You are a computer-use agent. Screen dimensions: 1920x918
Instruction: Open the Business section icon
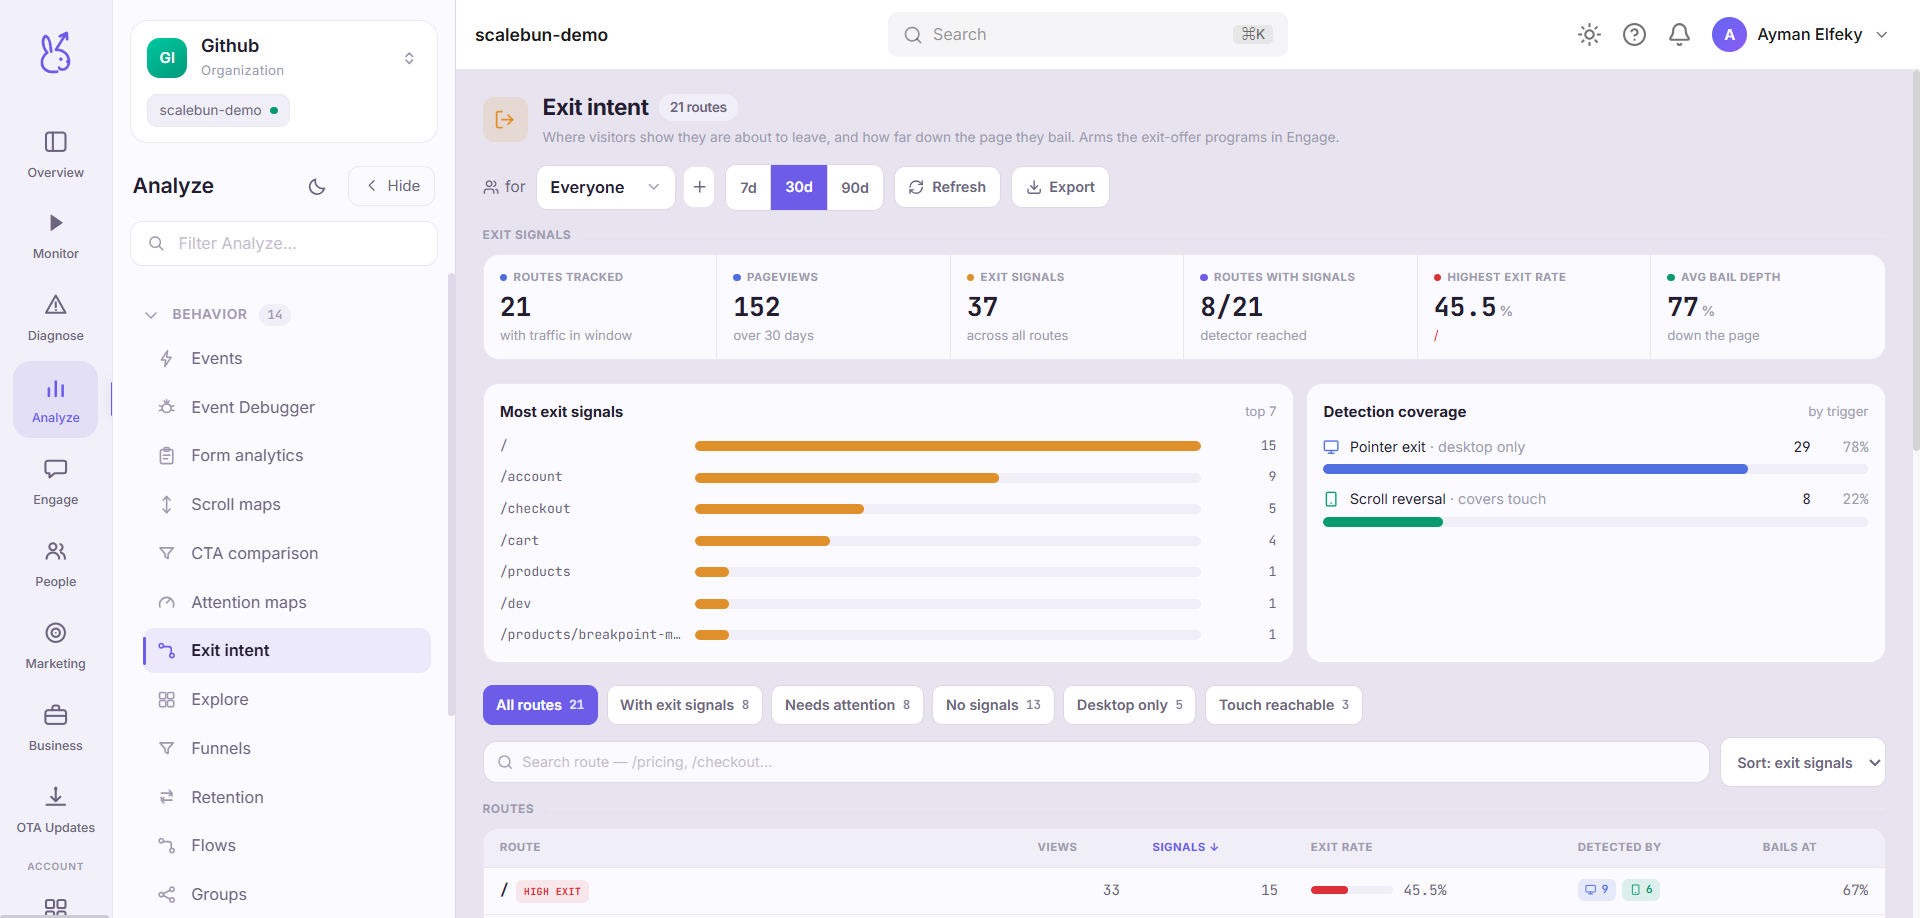56,715
